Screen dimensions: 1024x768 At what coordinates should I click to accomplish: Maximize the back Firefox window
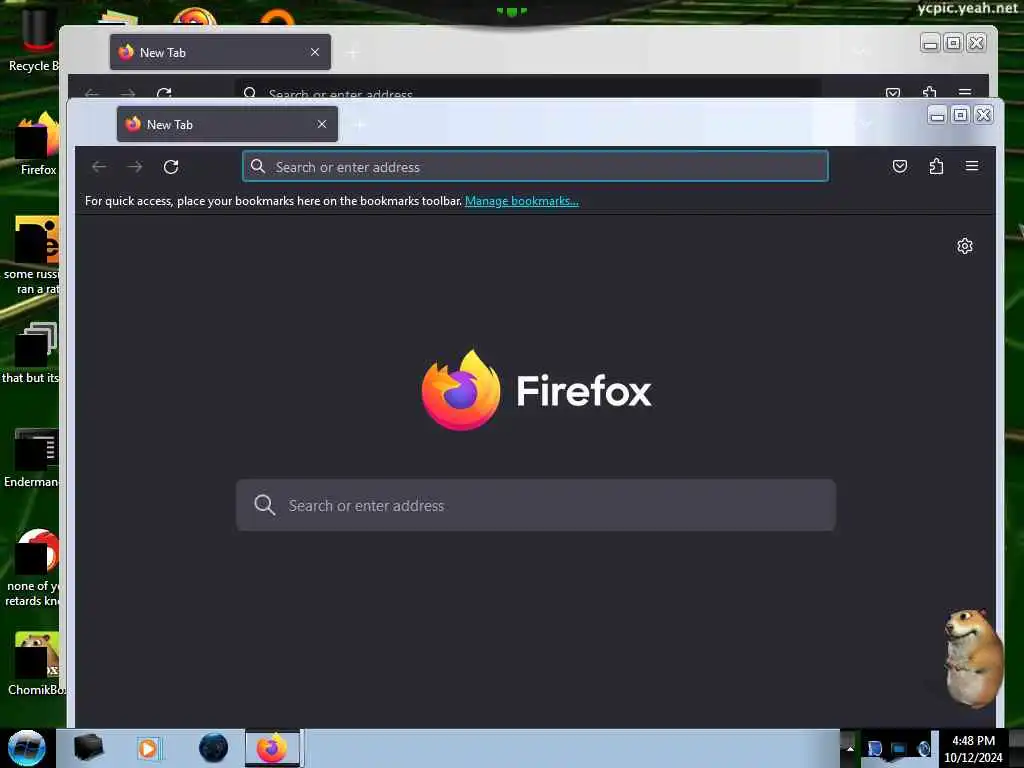point(953,43)
